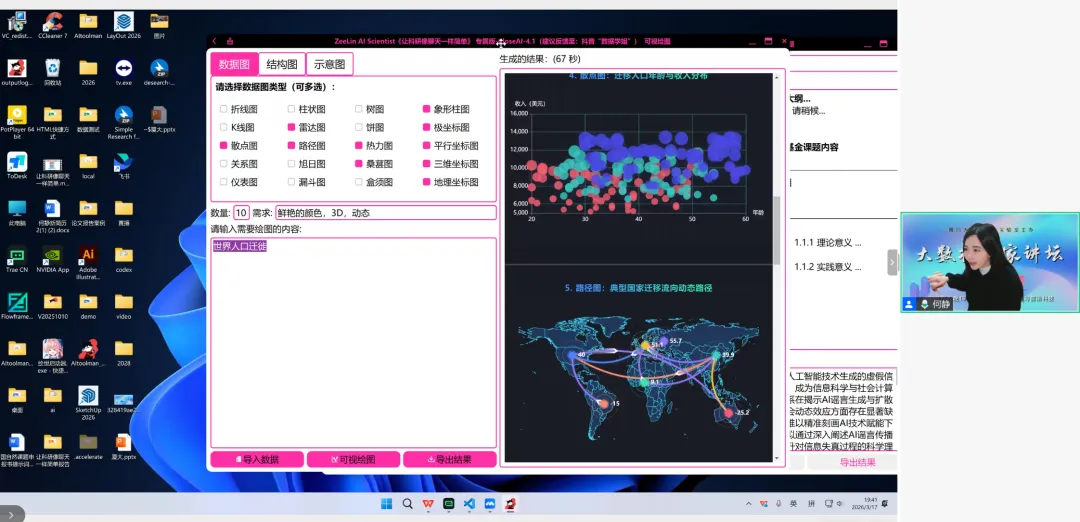1080x522 pixels.
Task: Click scroll-down arrow of results panel
Action: [776, 458]
